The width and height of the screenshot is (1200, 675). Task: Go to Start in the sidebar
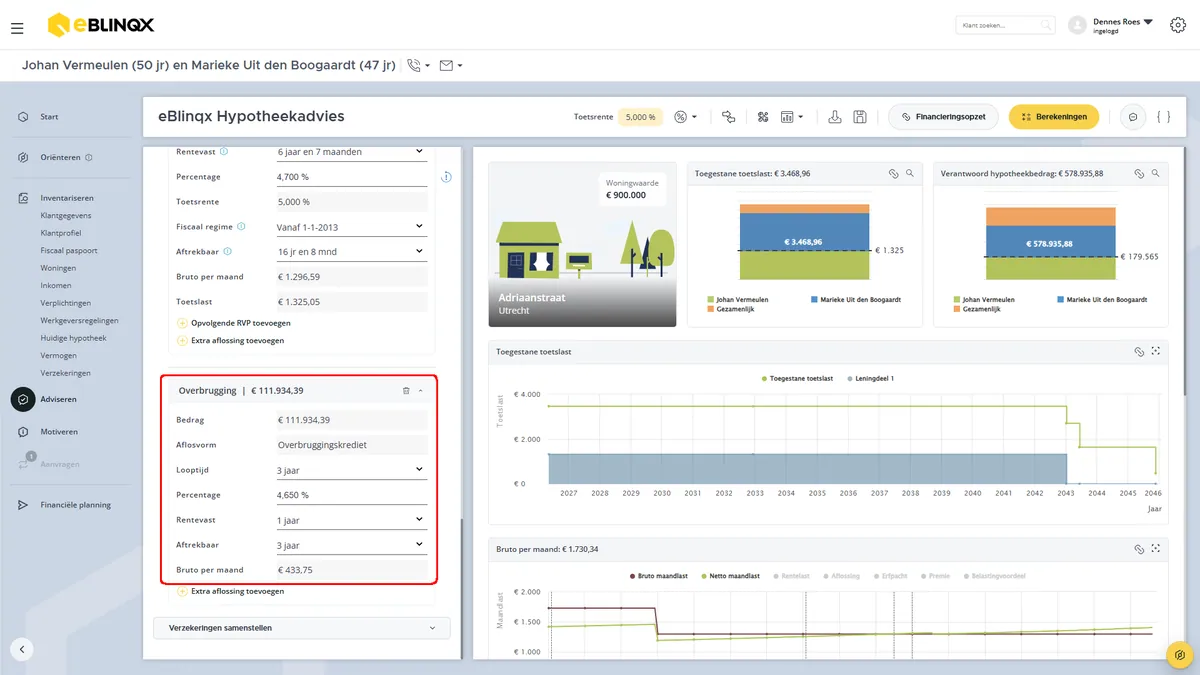click(49, 117)
